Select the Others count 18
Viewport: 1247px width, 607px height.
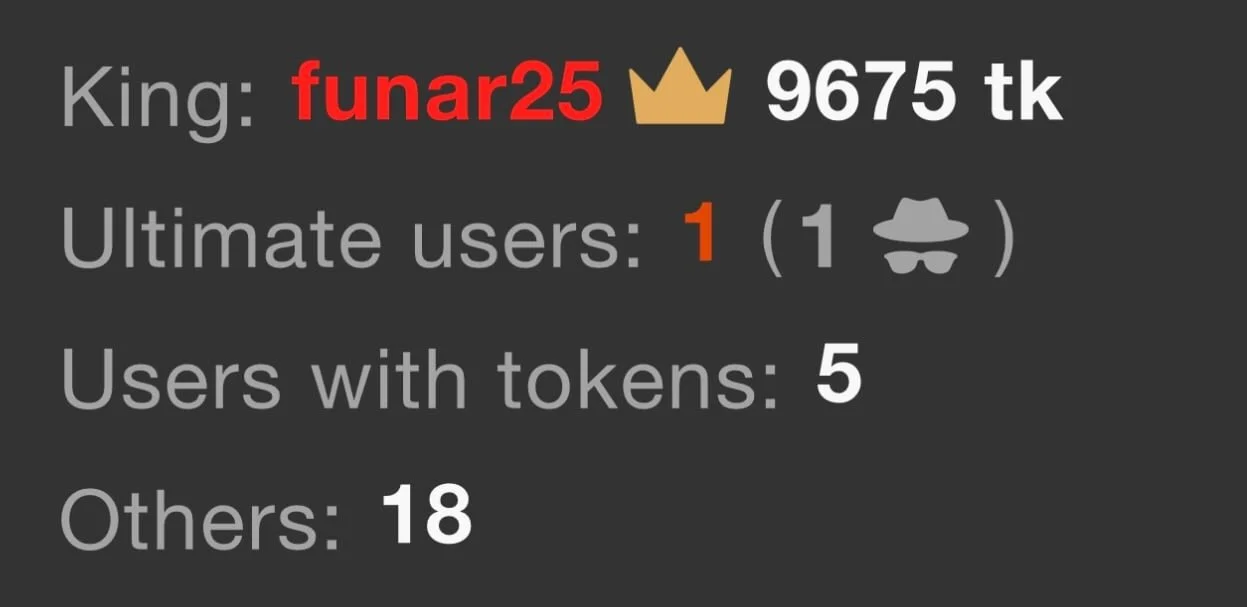[x=427, y=518]
